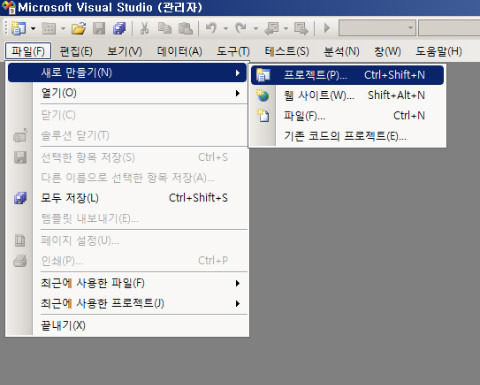This screenshot has width=480, height=385.
Task: Click the New Project toolbar icon
Action: pos(19,28)
